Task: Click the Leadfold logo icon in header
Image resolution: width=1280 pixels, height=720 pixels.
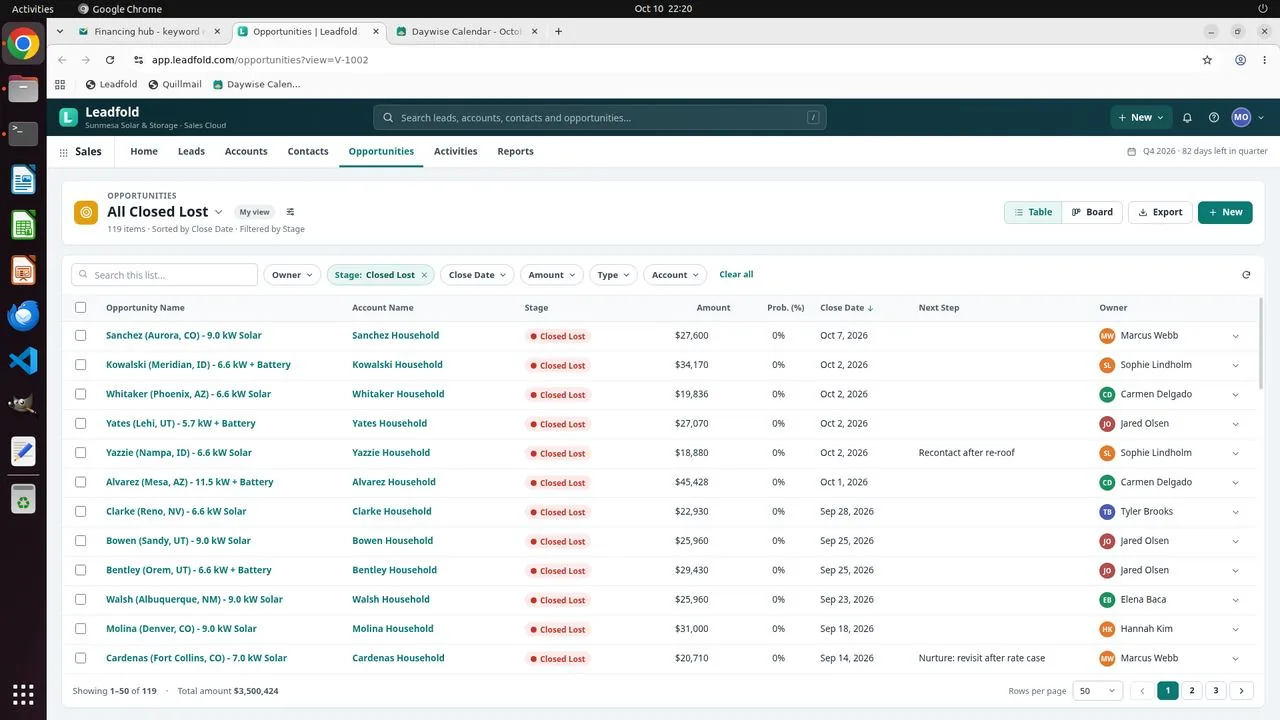Action: 68,117
